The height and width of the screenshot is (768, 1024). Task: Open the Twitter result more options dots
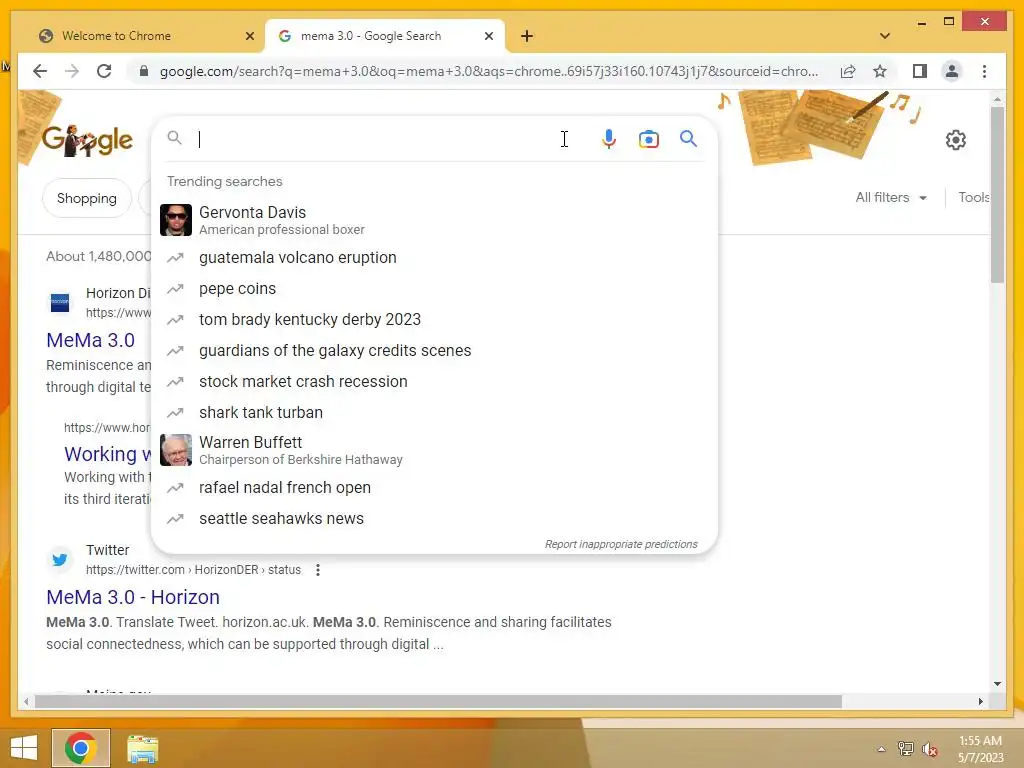pyautogui.click(x=317, y=570)
